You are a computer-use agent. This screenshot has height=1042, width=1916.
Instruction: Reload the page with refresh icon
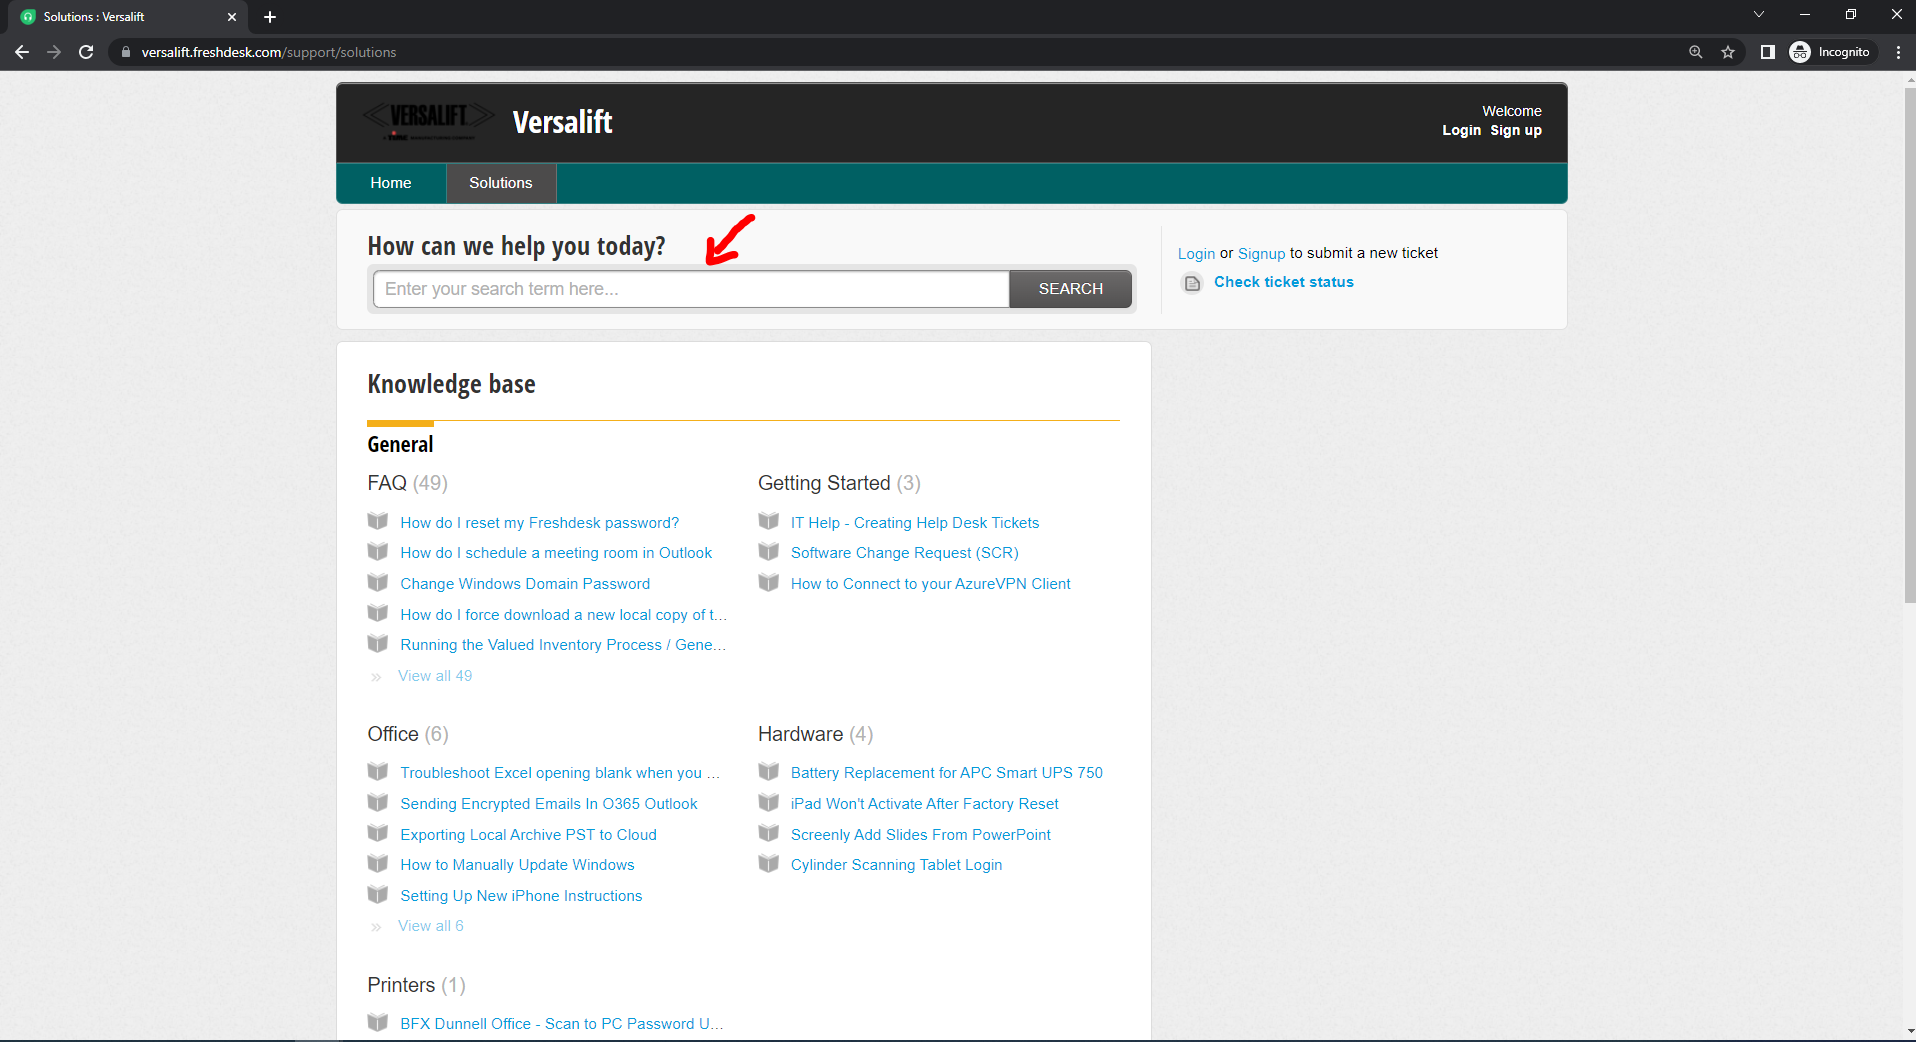click(86, 52)
